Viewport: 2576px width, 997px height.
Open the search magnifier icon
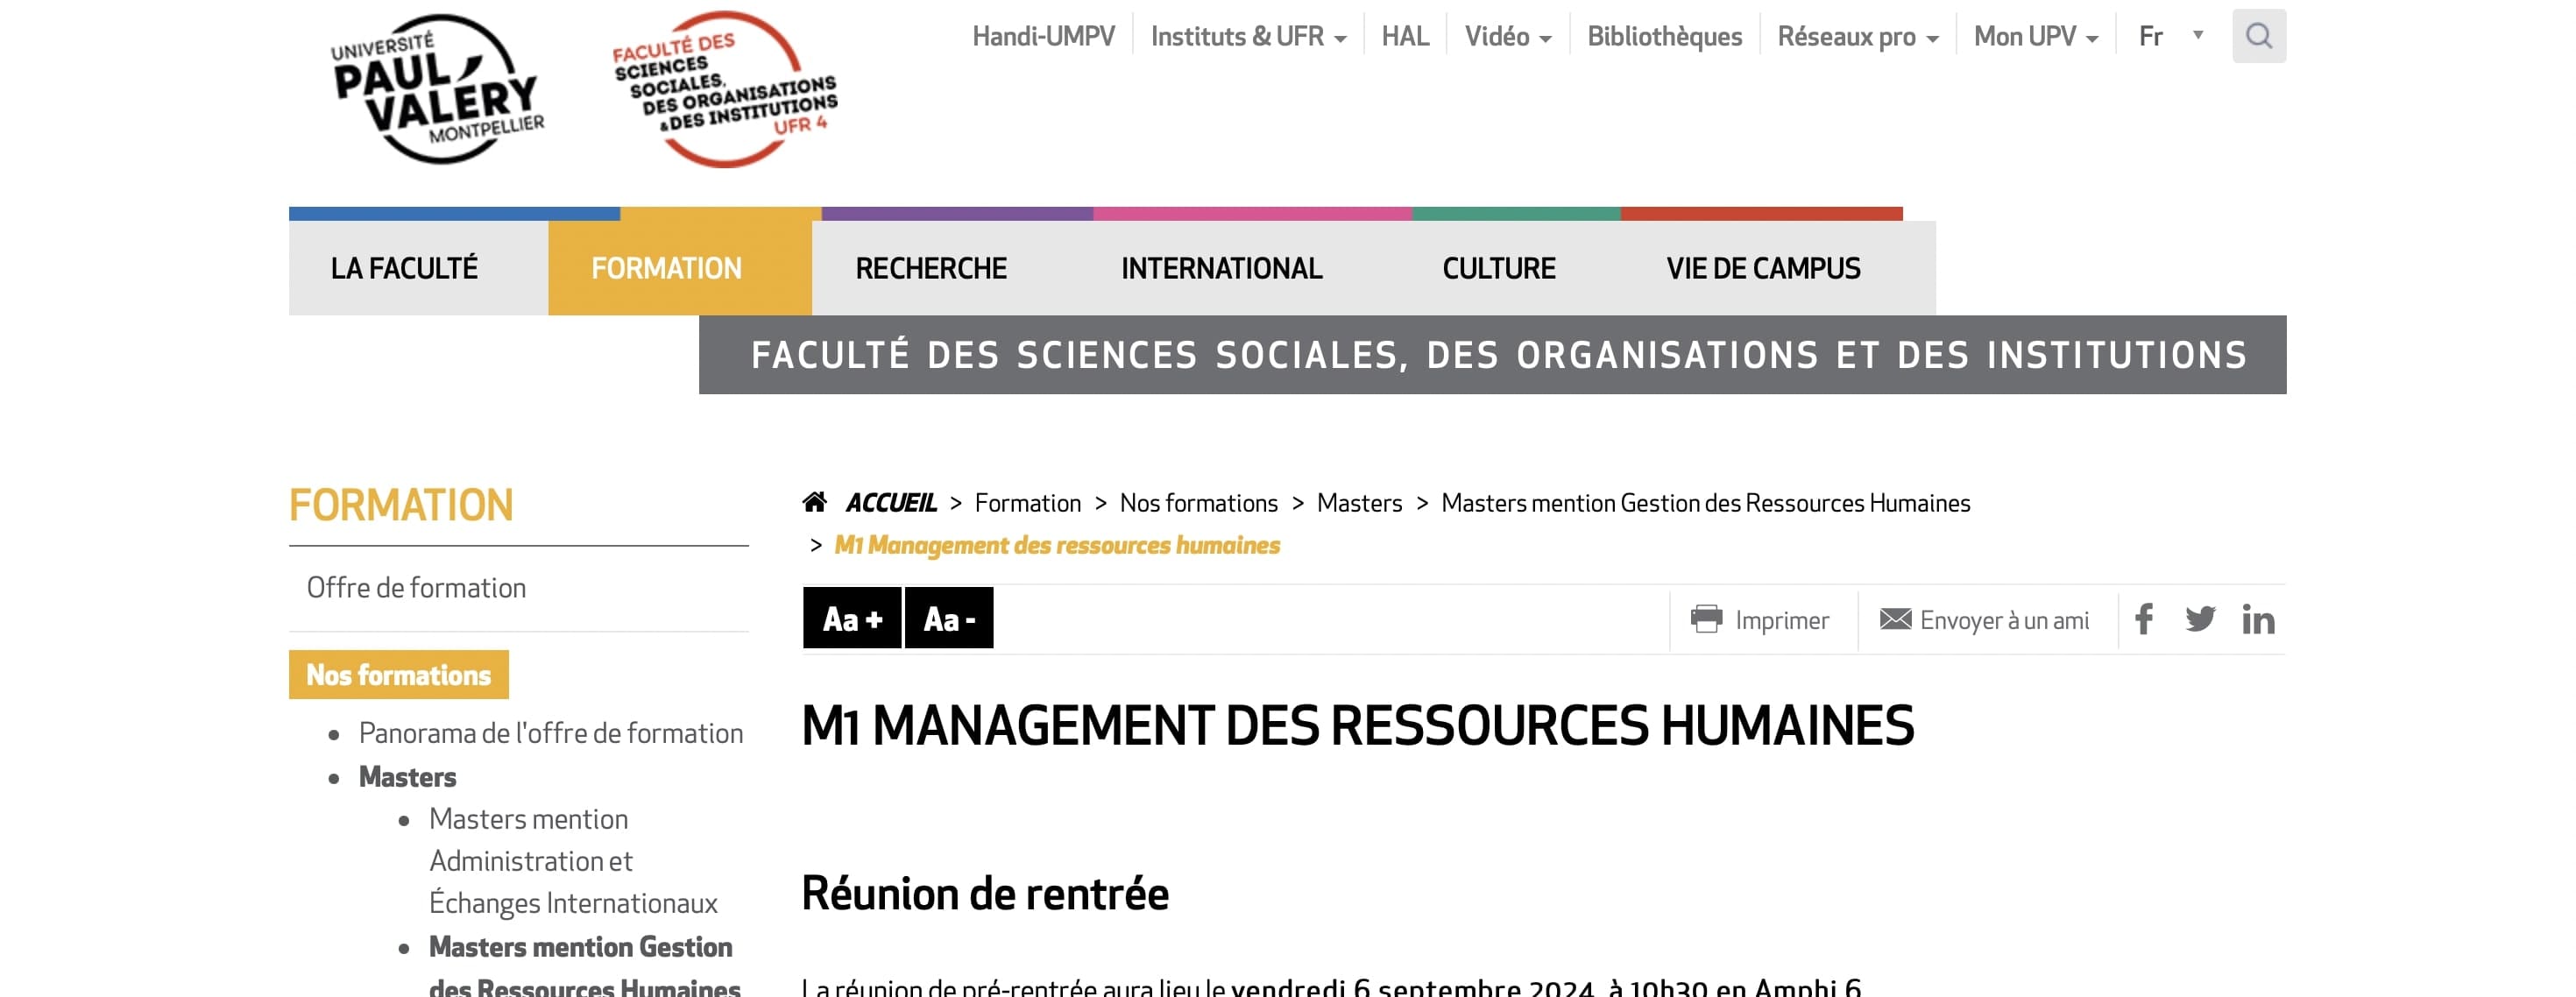(x=2258, y=36)
